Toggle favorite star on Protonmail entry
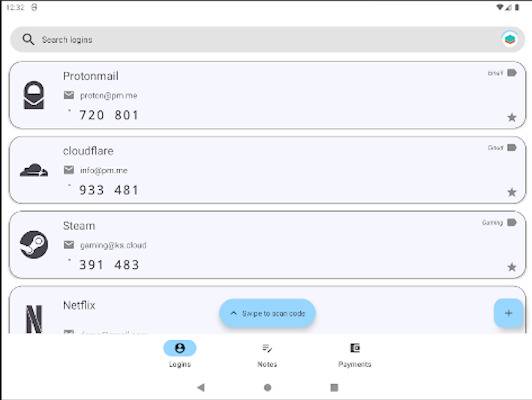 (x=512, y=117)
